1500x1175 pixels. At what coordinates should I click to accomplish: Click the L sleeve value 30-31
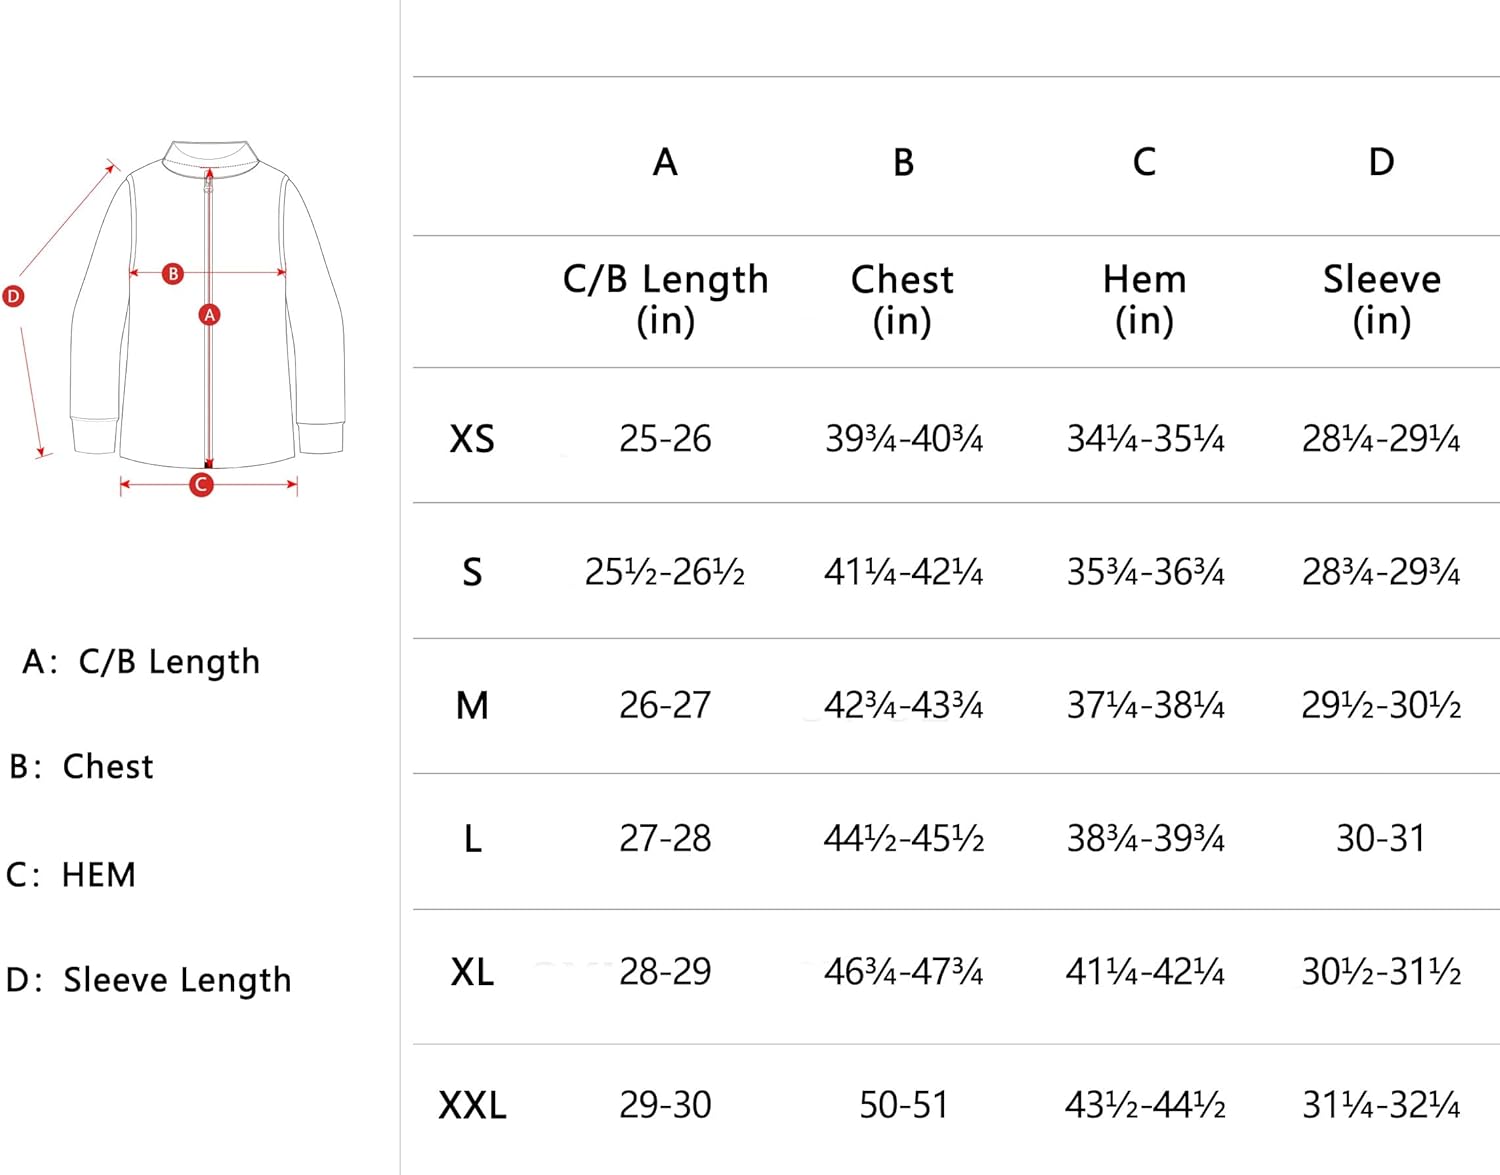(1381, 838)
